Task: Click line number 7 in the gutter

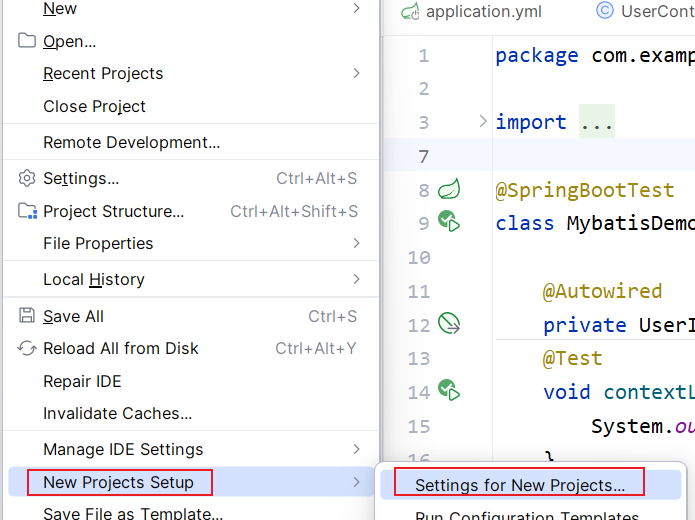Action: (424, 156)
